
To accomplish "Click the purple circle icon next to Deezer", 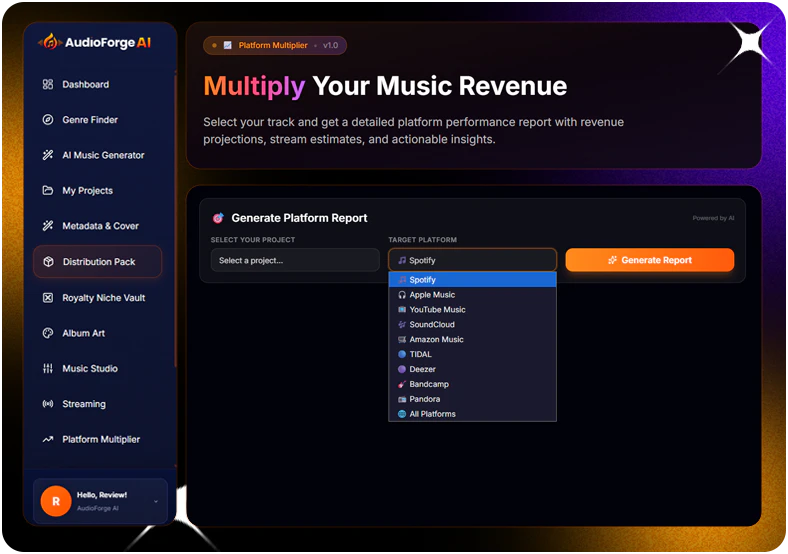I will 402,369.
